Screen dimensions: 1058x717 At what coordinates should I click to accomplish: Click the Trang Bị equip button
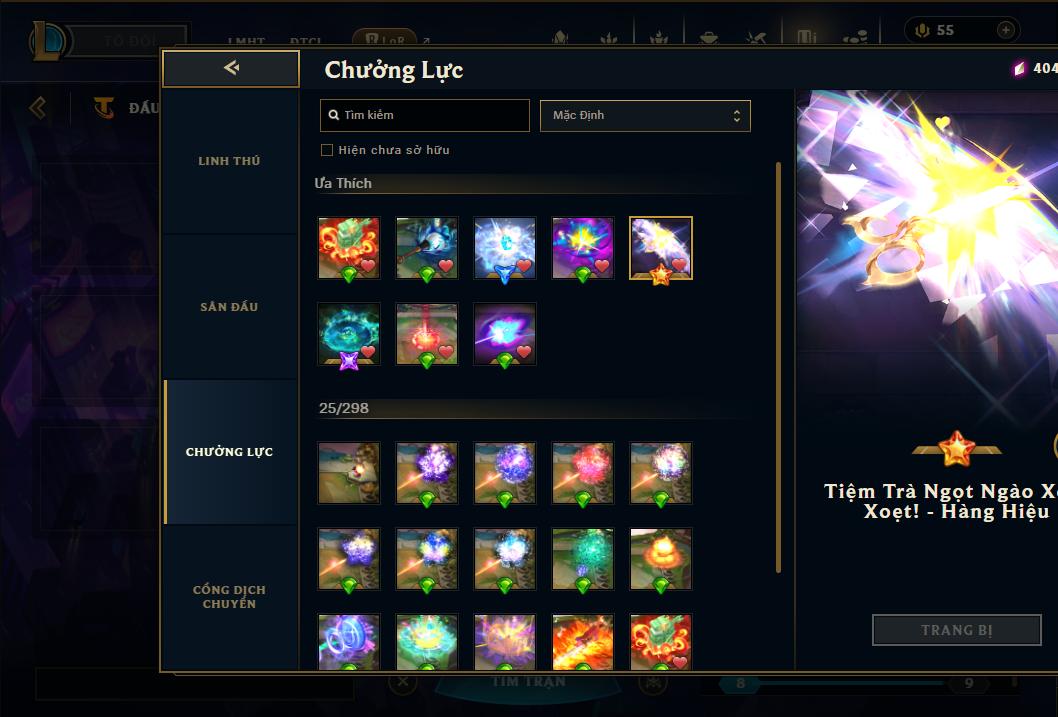tap(957, 630)
